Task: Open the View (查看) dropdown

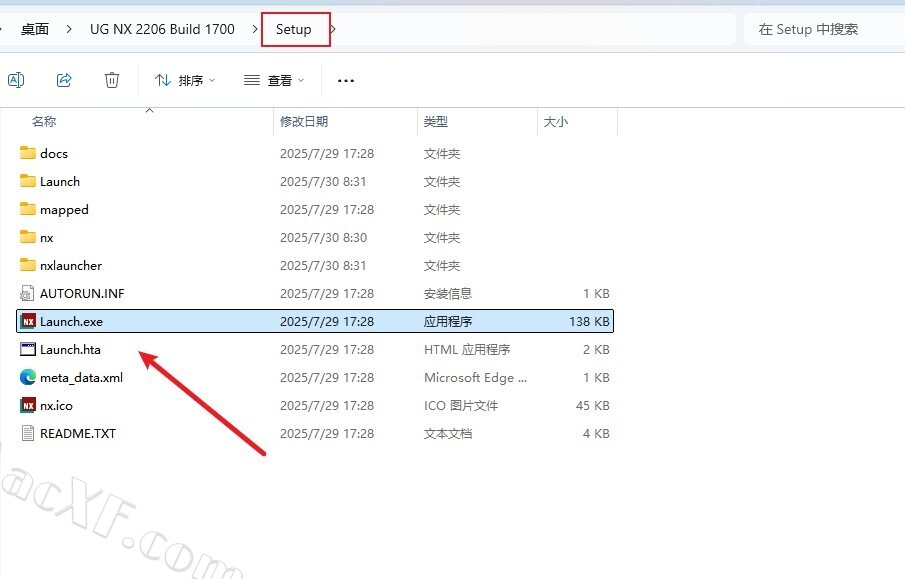Action: [x=274, y=80]
